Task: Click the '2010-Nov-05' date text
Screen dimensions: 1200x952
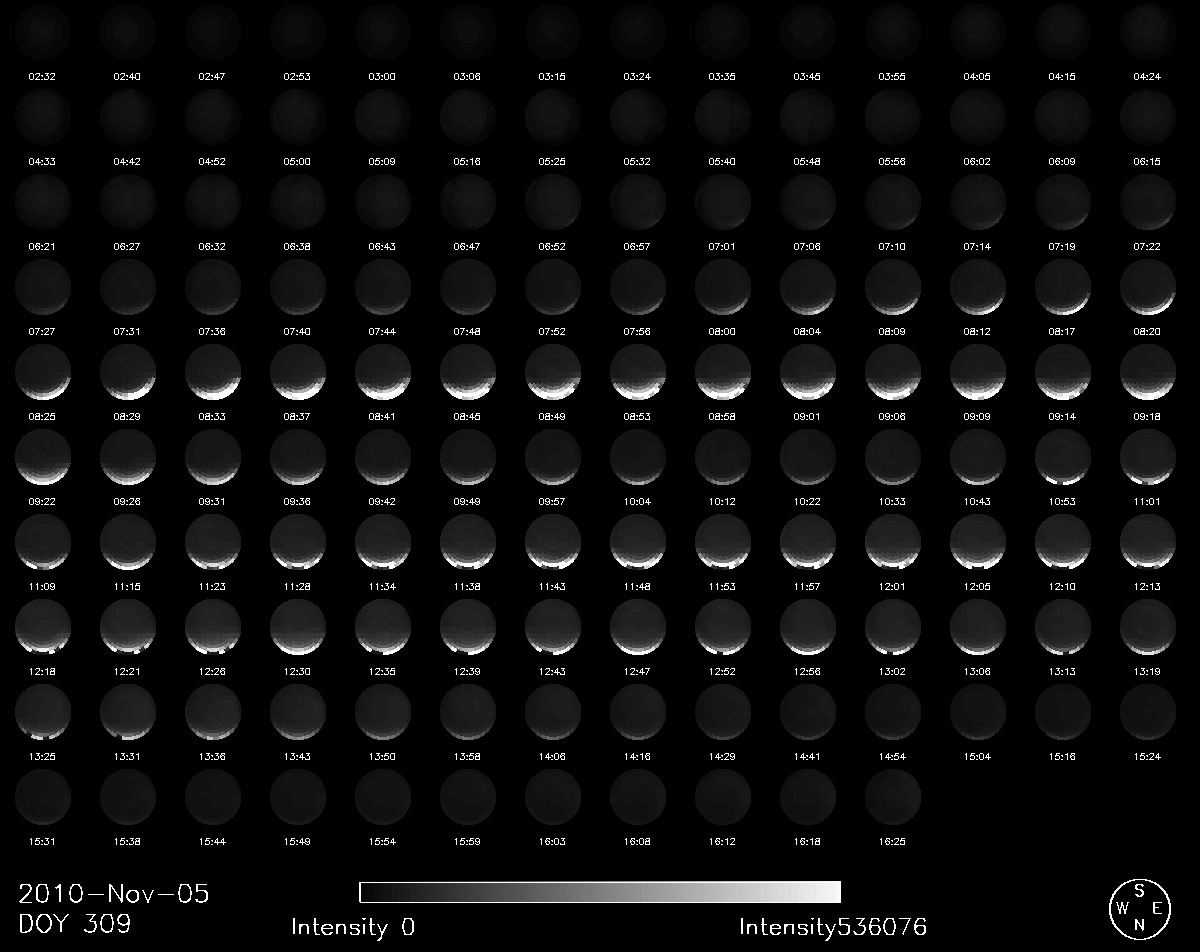Action: [x=114, y=893]
